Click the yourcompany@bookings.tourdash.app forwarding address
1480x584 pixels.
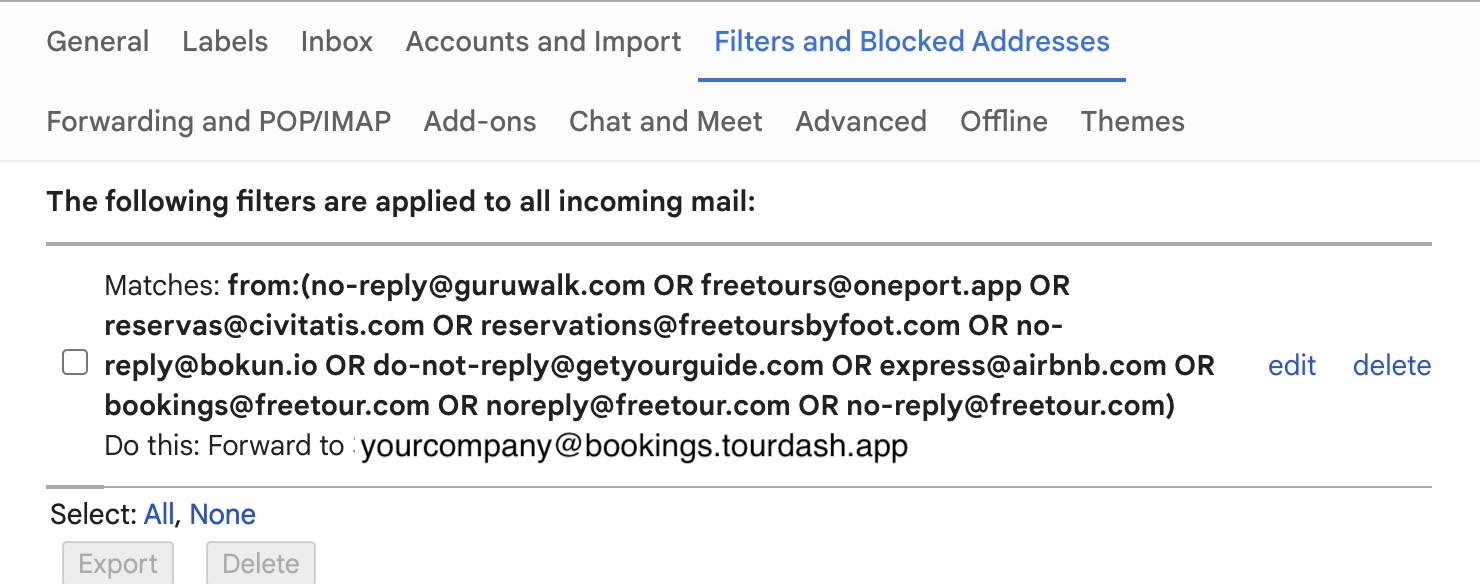[x=634, y=447]
